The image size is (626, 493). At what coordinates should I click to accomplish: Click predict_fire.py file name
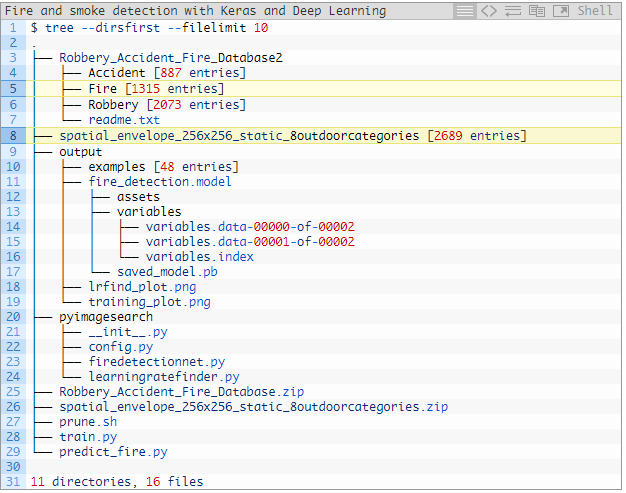[x=113, y=452]
